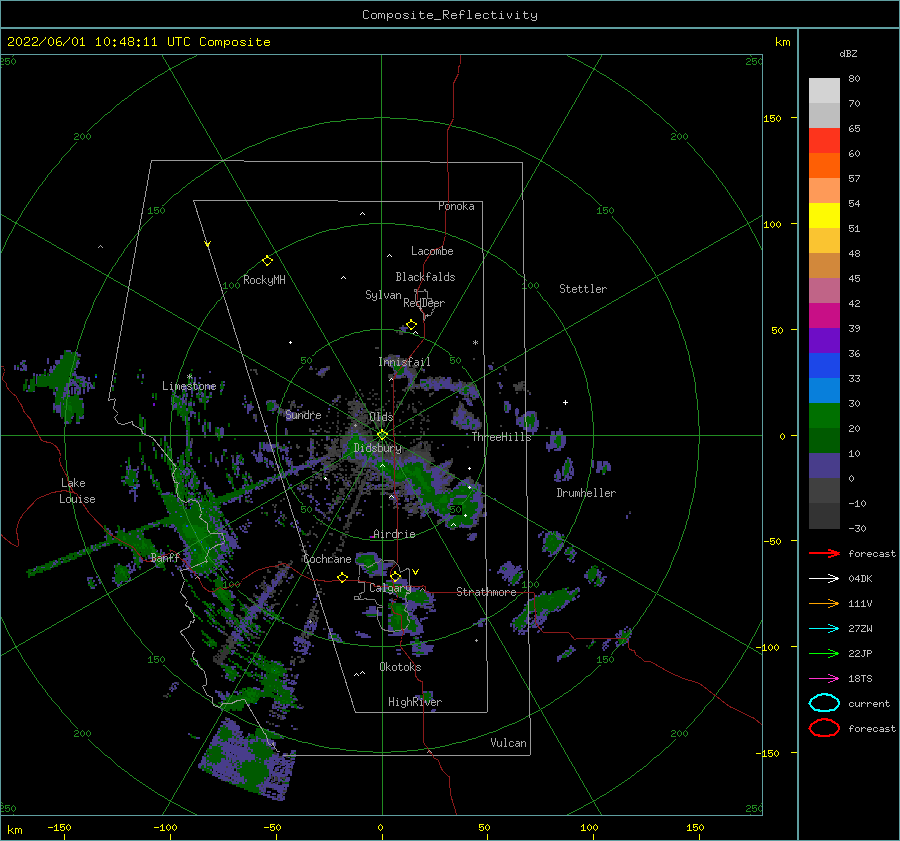Click the red forecast arrow in legend
The image size is (900, 841).
(824, 553)
